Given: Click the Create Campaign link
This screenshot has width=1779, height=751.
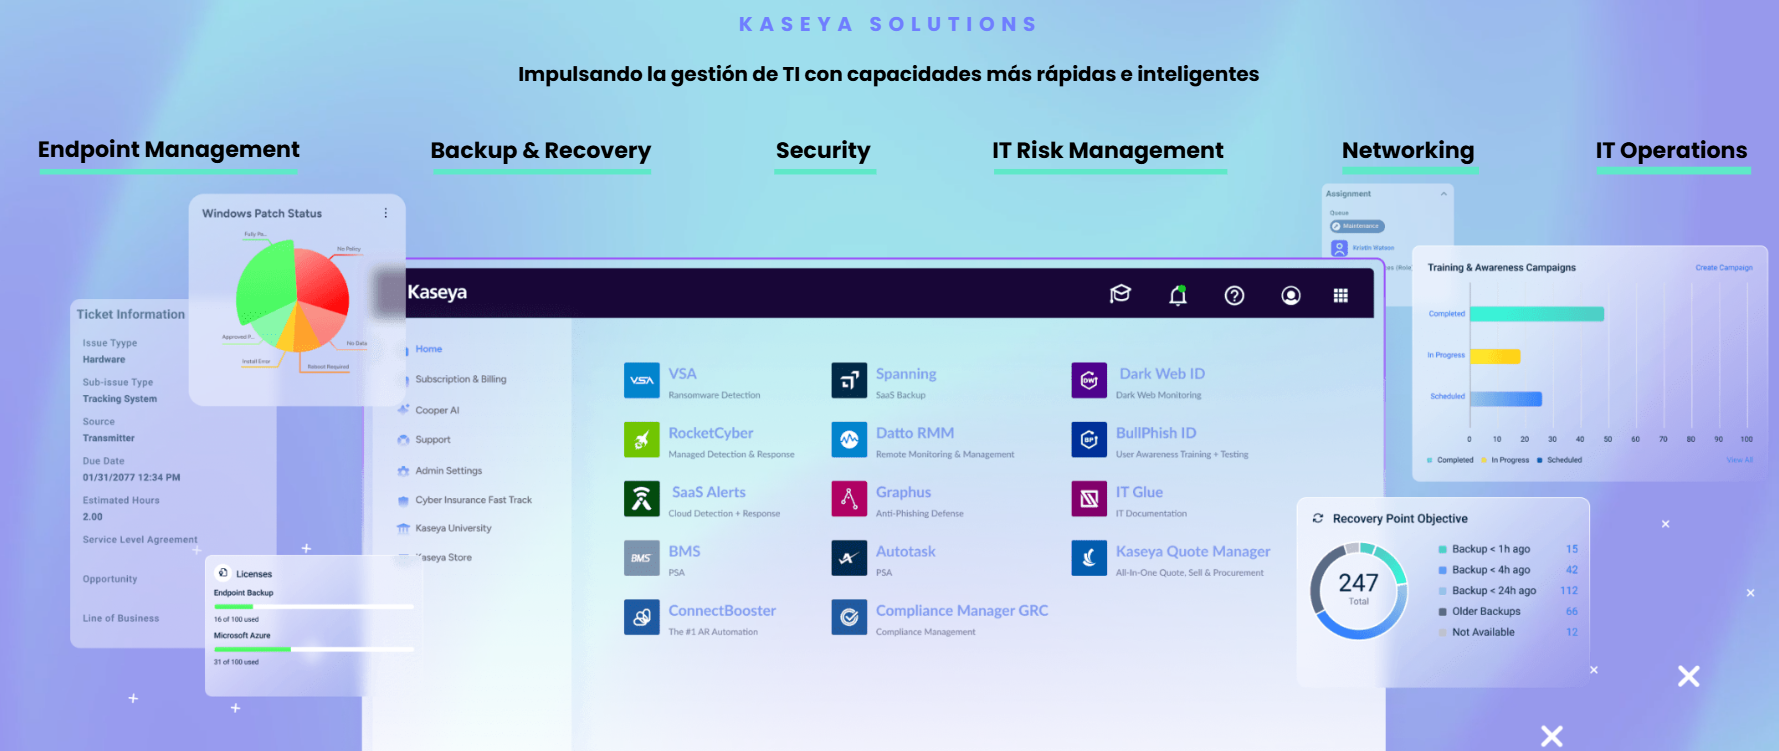Looking at the screenshot, I should coord(1723,268).
